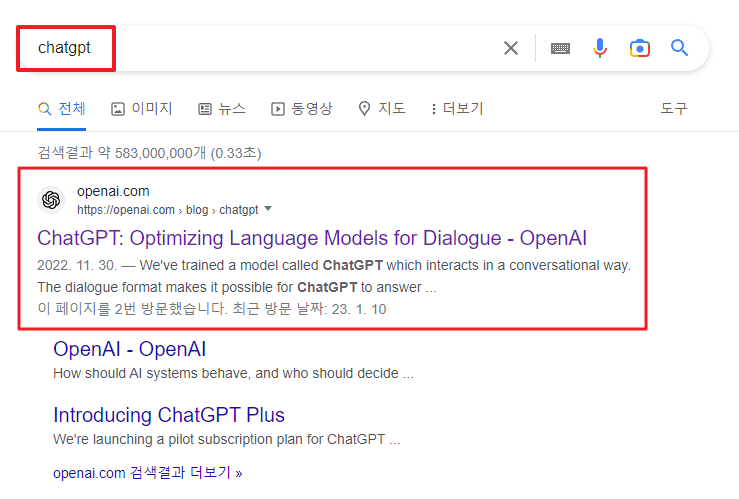Open the on-screen keyboard input tool

tap(560, 48)
